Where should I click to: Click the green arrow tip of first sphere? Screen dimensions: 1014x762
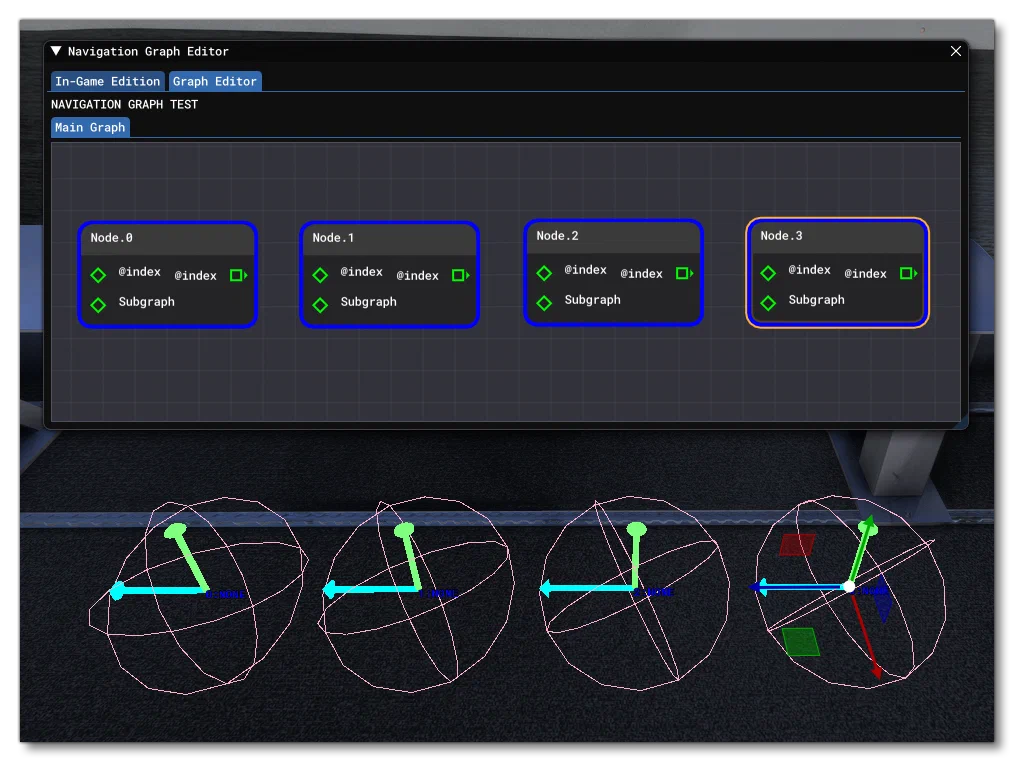click(x=175, y=532)
